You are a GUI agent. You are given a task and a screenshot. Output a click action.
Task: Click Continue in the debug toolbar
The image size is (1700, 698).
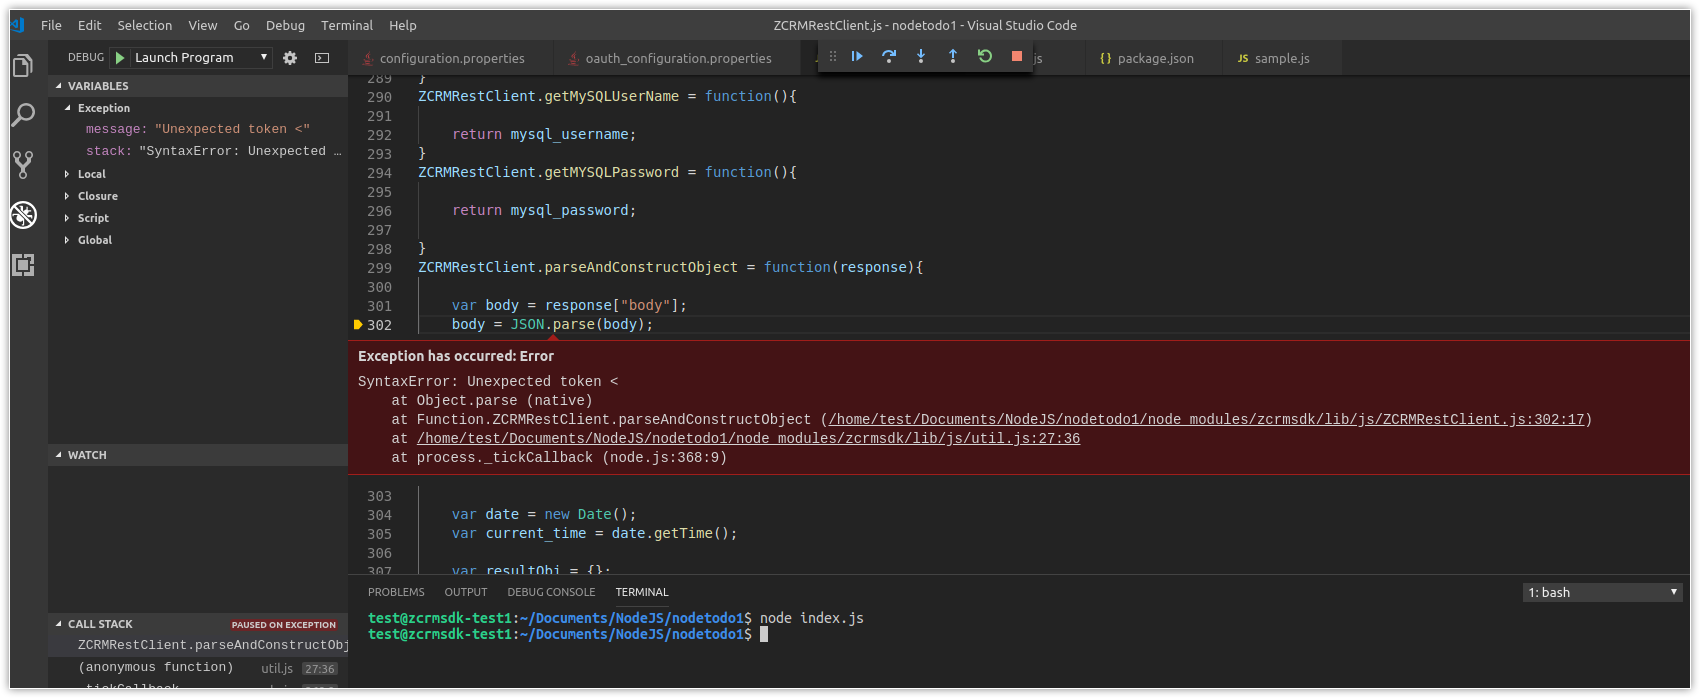pos(857,56)
